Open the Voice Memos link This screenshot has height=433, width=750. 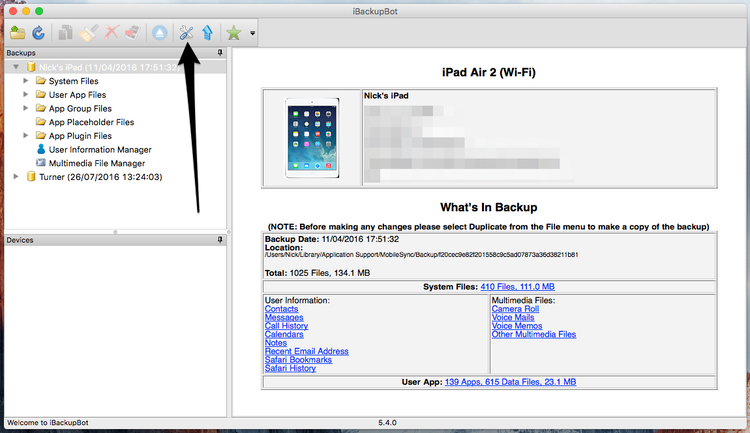pyautogui.click(x=517, y=326)
